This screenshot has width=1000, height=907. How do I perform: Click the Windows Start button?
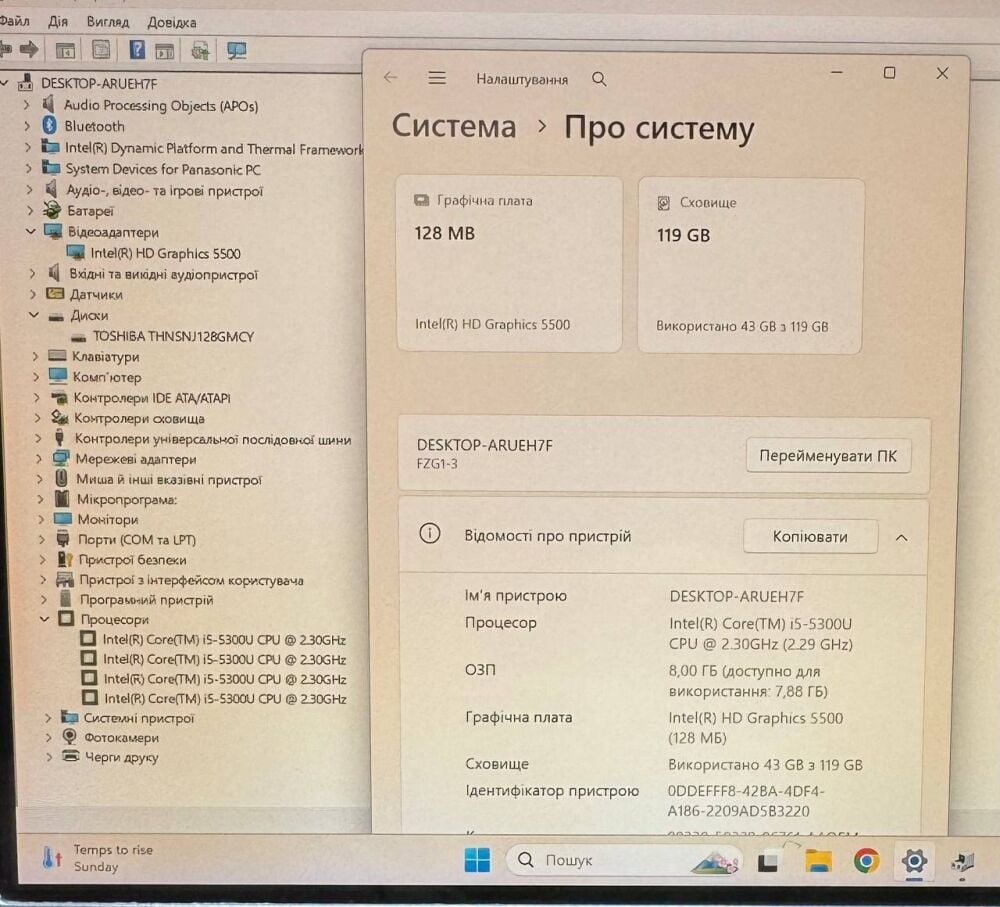click(478, 860)
